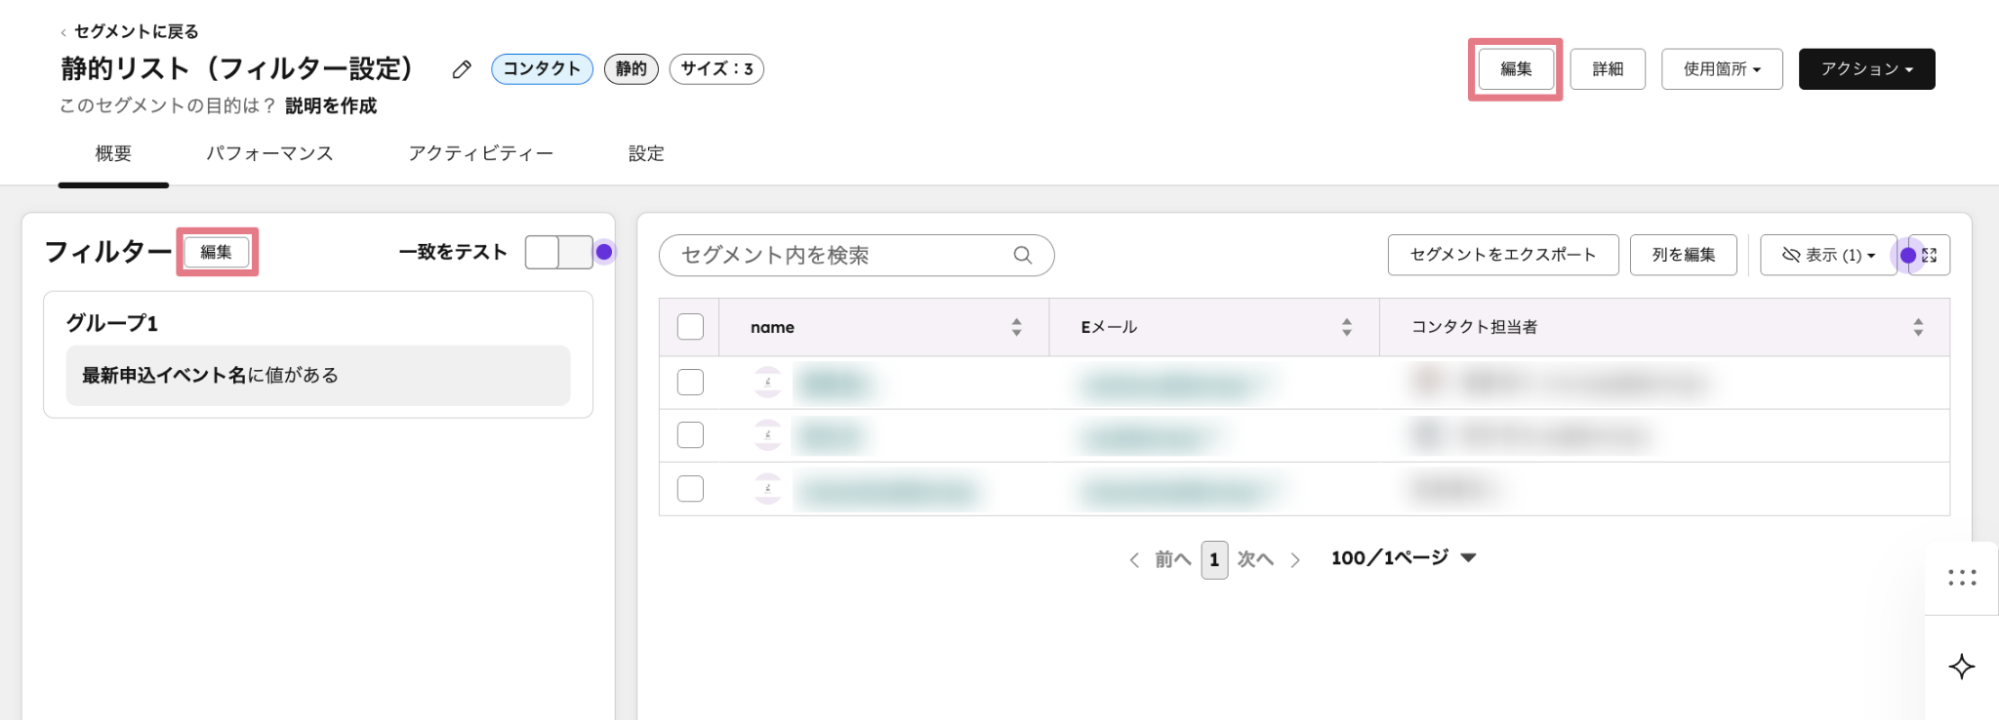
Task: Sort by コンタクト担当者 column arrows
Action: [1917, 327]
